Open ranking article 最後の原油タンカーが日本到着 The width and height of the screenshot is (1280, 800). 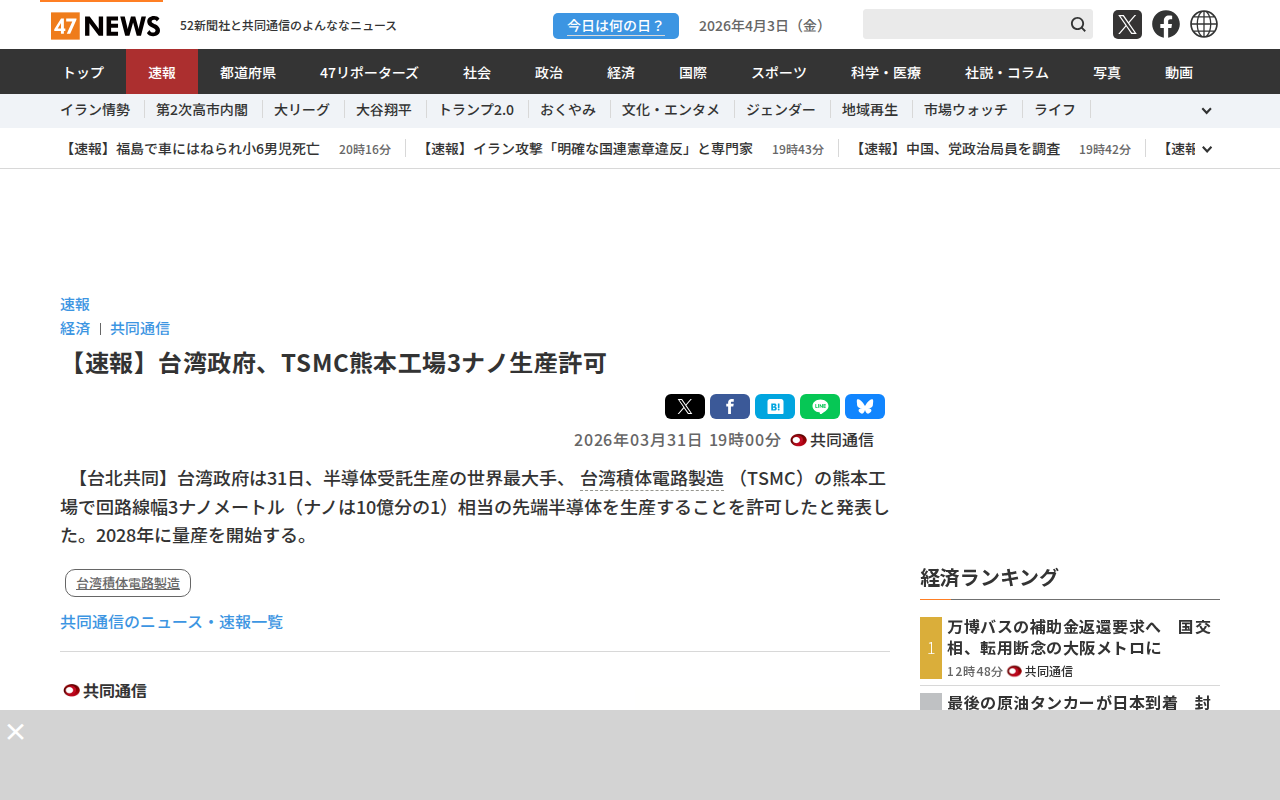tap(1079, 702)
